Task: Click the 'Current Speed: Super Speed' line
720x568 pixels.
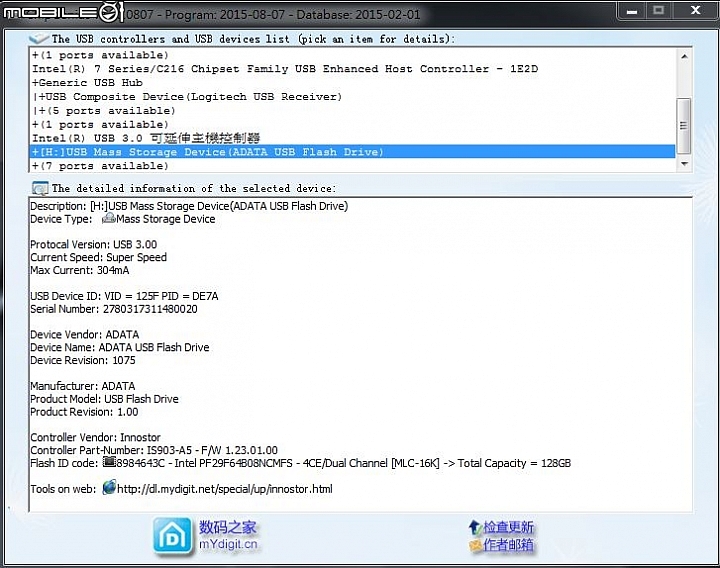Action: pos(98,257)
